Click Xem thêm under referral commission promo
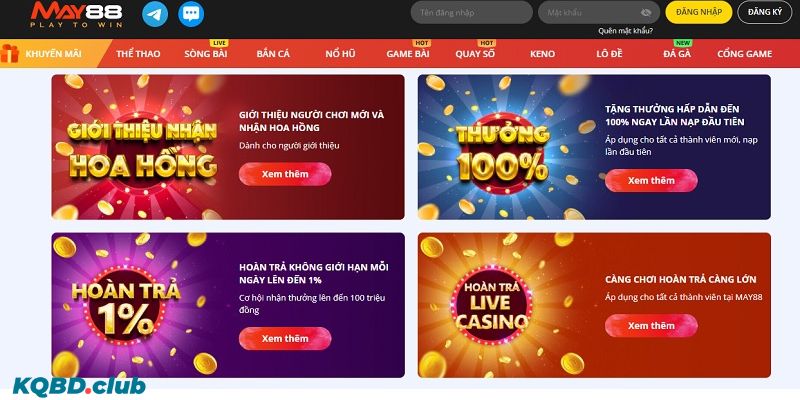Screen dimensions: 800x400 tap(285, 174)
